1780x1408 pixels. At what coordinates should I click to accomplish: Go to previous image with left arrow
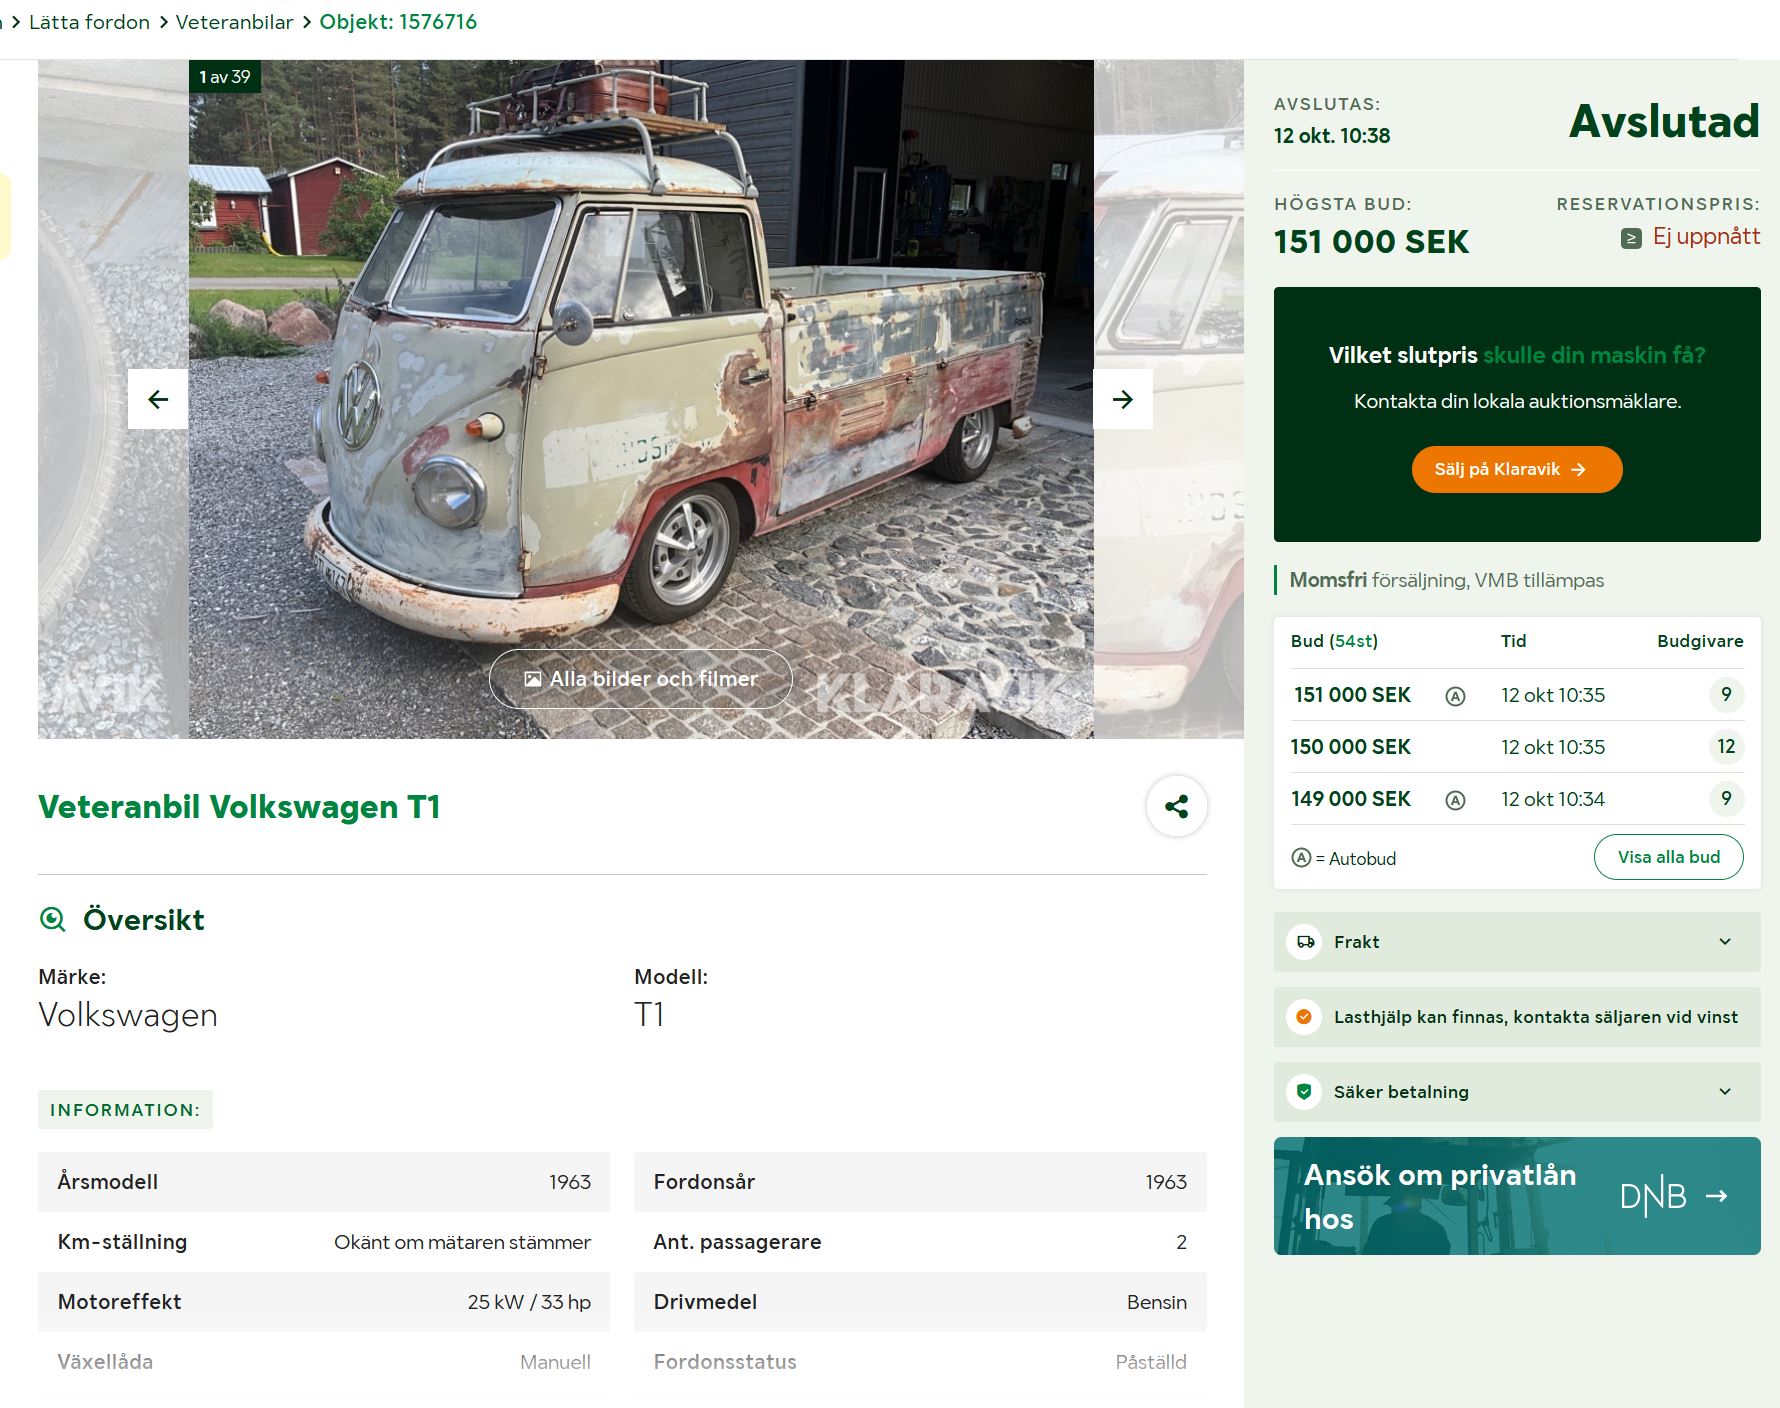(x=158, y=399)
